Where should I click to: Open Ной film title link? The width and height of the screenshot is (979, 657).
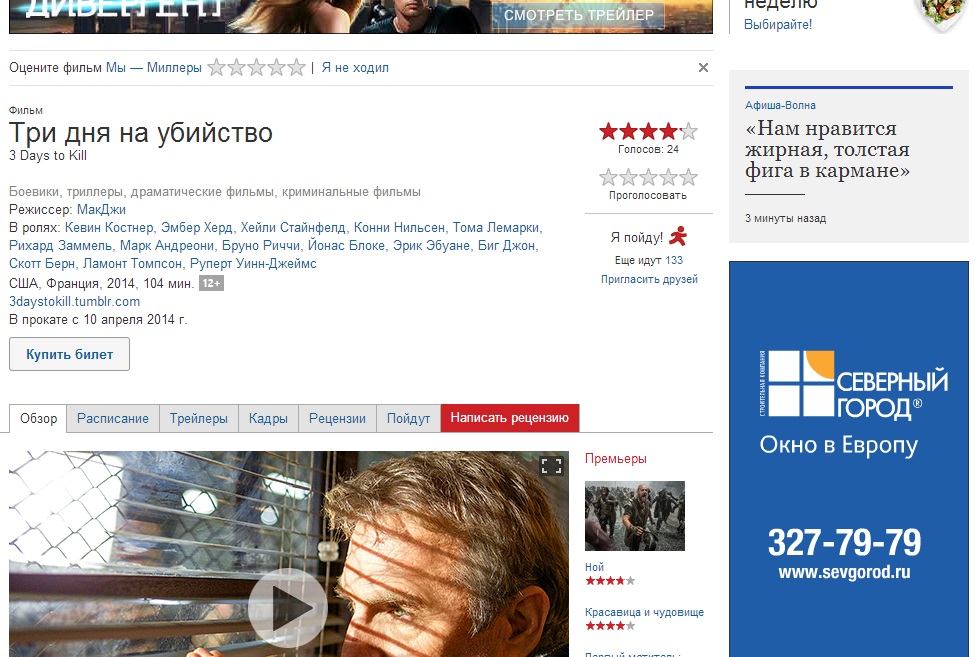[594, 567]
